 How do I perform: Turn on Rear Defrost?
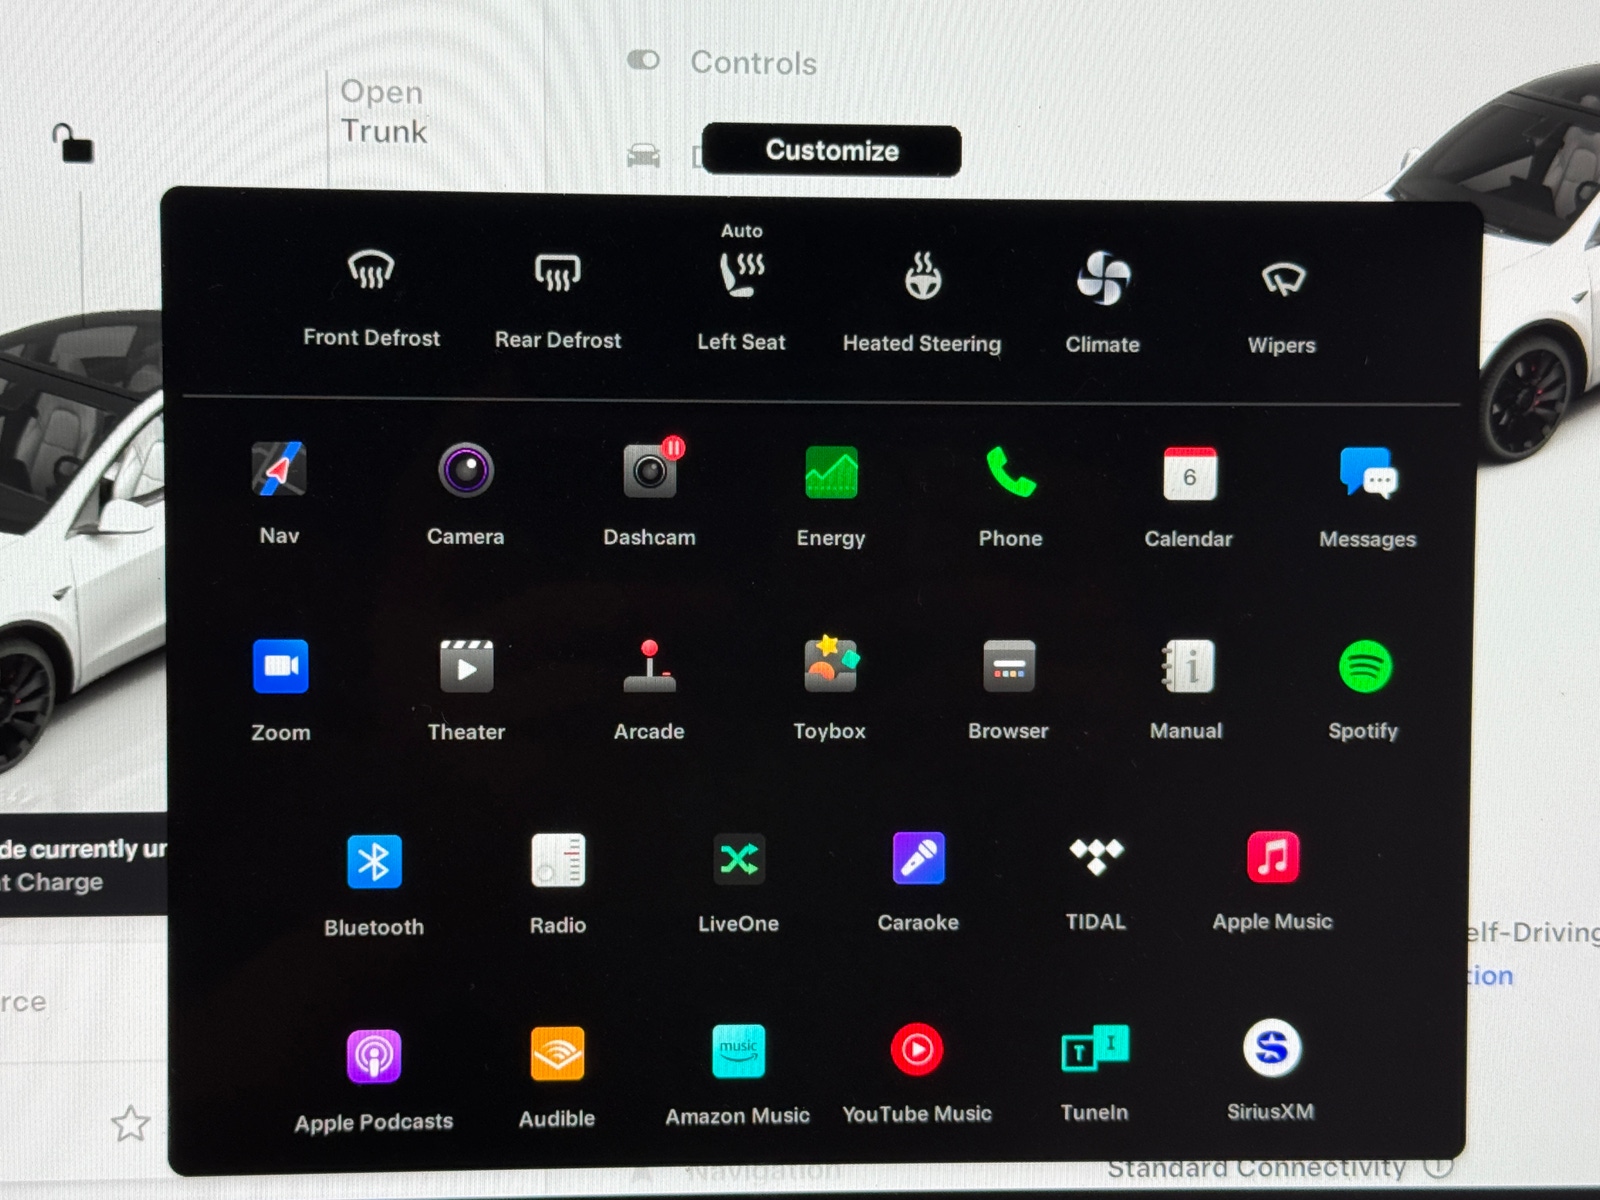(557, 300)
